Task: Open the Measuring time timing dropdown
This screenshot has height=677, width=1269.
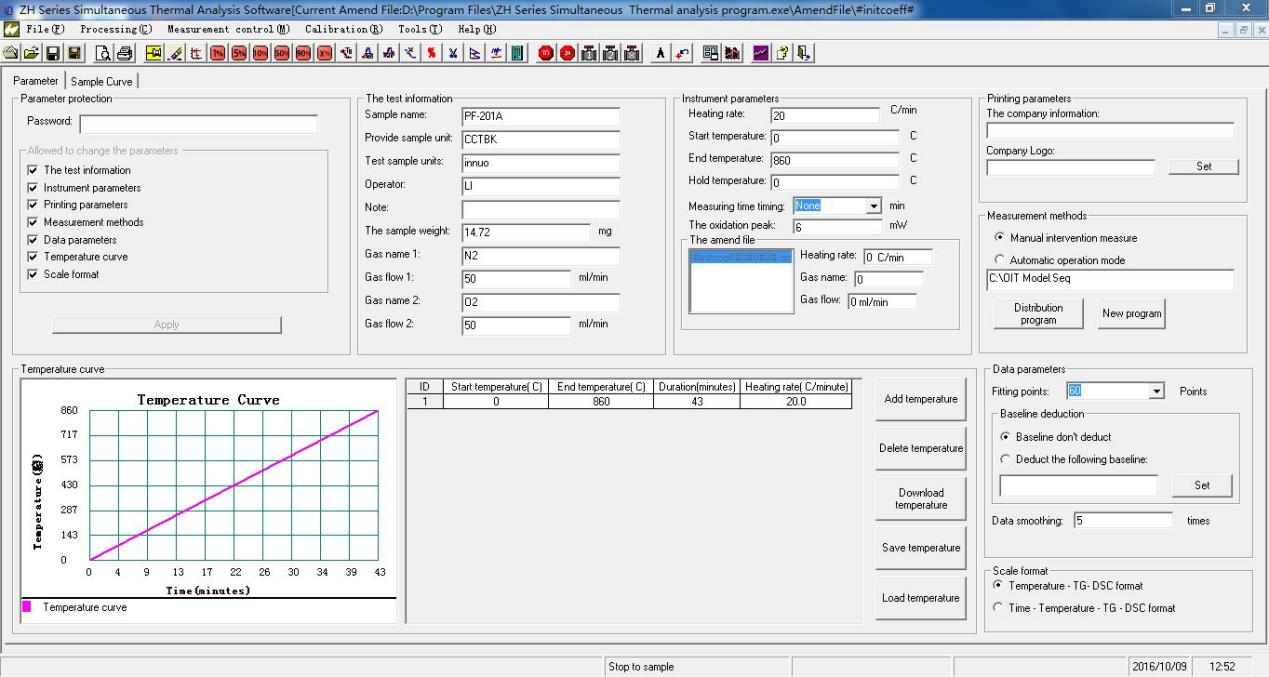Action: [876, 206]
